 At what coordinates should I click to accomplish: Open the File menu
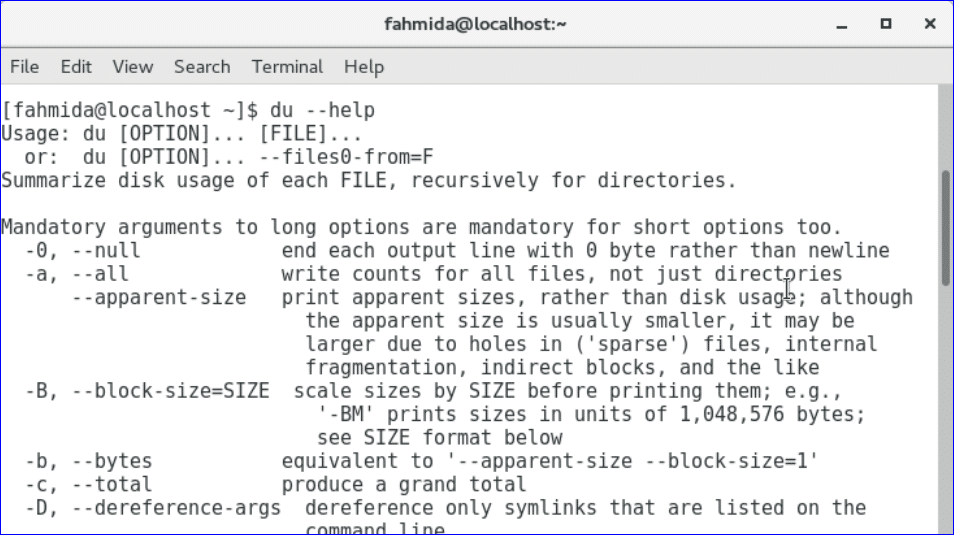(x=24, y=67)
